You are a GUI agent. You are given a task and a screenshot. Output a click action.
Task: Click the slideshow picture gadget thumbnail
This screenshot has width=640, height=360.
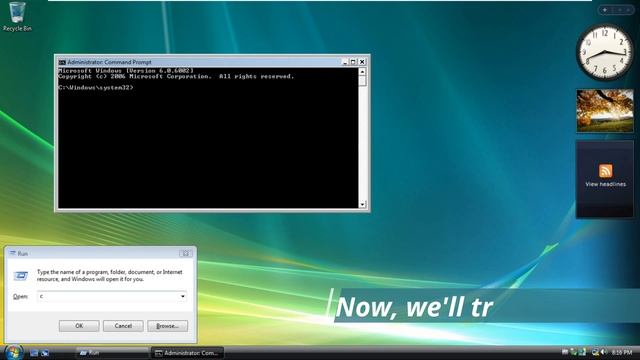(605, 111)
